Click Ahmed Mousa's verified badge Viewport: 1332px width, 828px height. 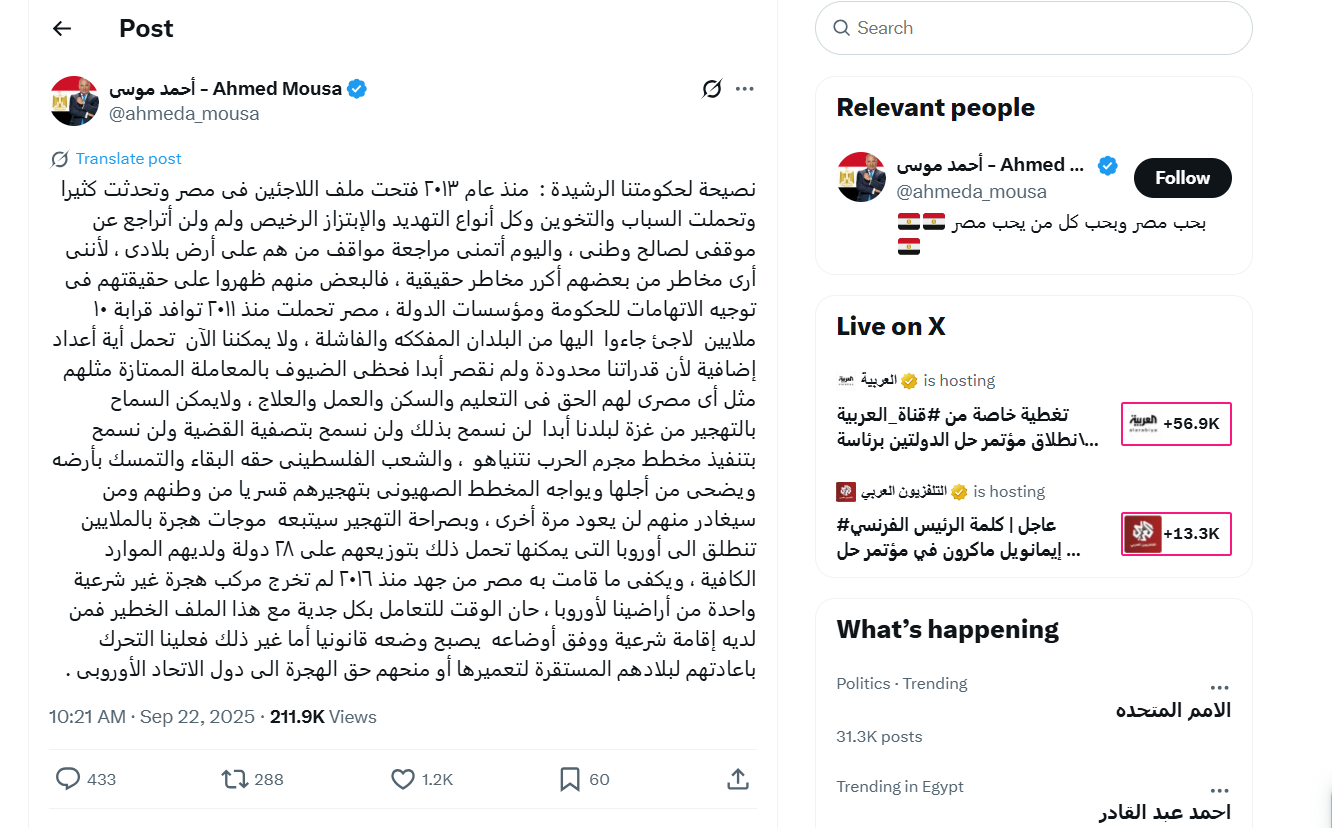[356, 88]
